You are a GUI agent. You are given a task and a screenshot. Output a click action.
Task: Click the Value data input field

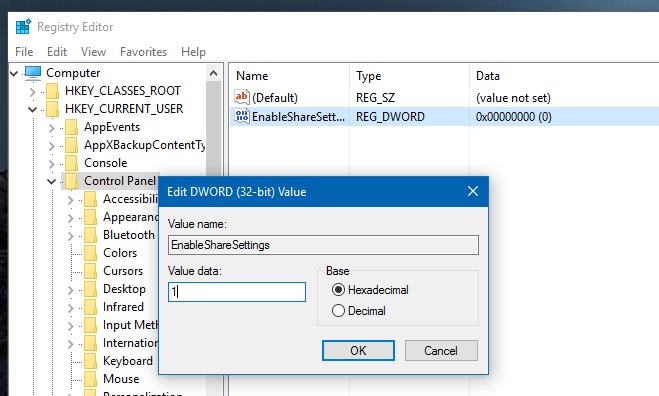tap(237, 292)
